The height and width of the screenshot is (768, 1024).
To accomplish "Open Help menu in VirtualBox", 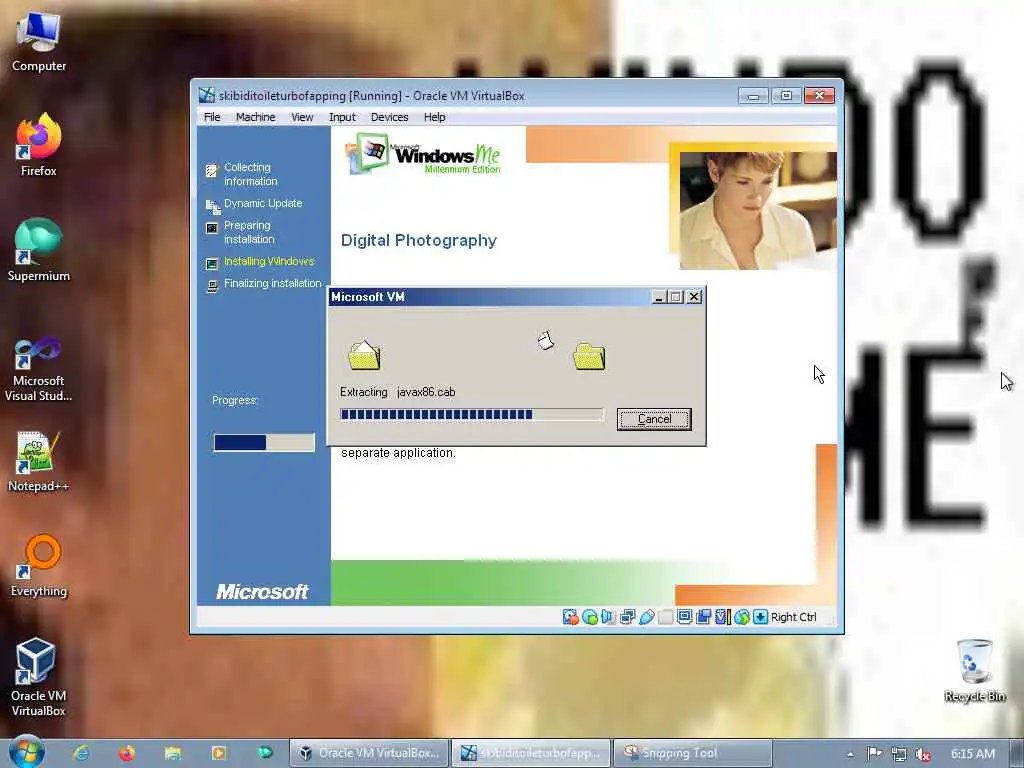I will pyautogui.click(x=434, y=117).
